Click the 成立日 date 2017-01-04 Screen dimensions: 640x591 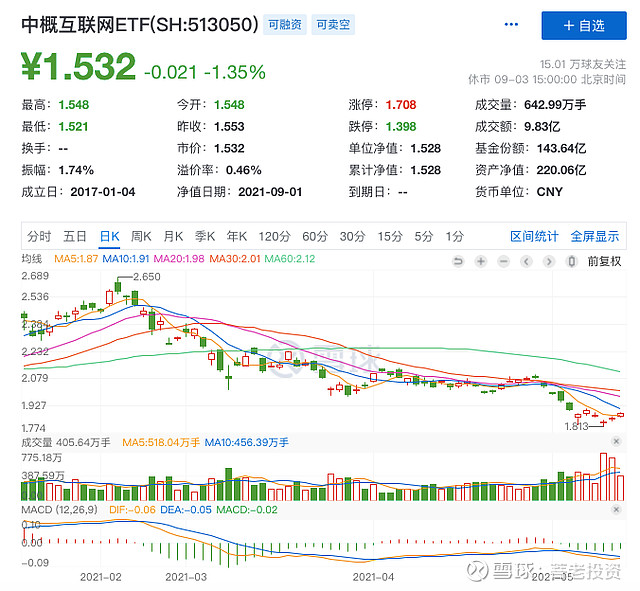tap(103, 192)
